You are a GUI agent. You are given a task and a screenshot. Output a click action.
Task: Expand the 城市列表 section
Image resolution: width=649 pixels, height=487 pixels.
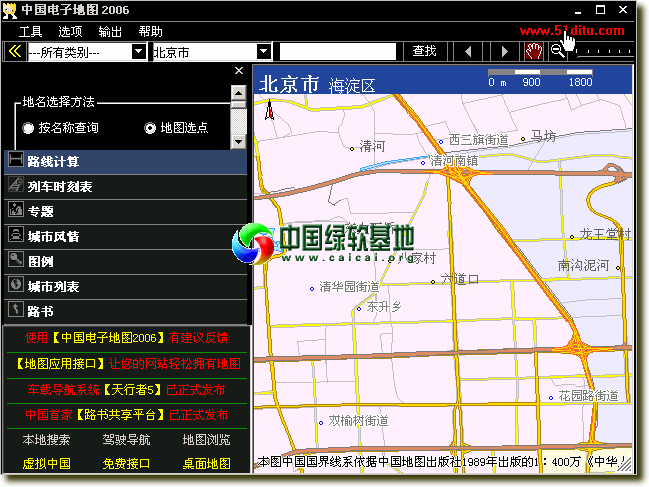click(126, 286)
